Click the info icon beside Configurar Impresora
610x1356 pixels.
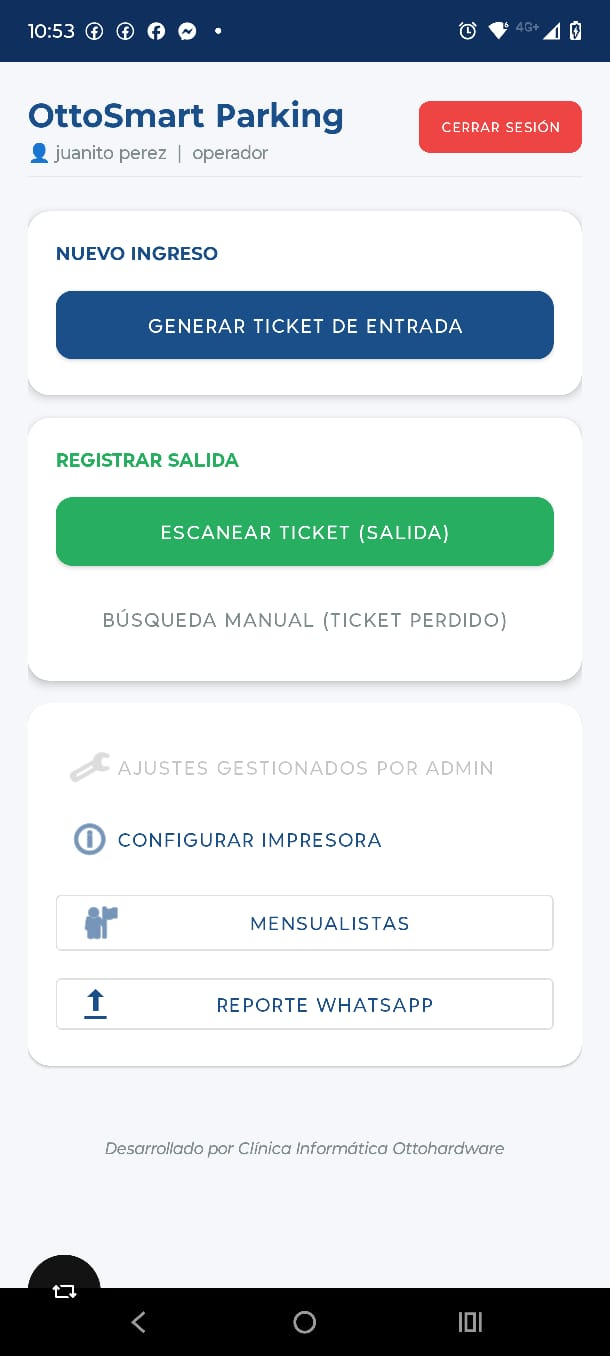[89, 839]
